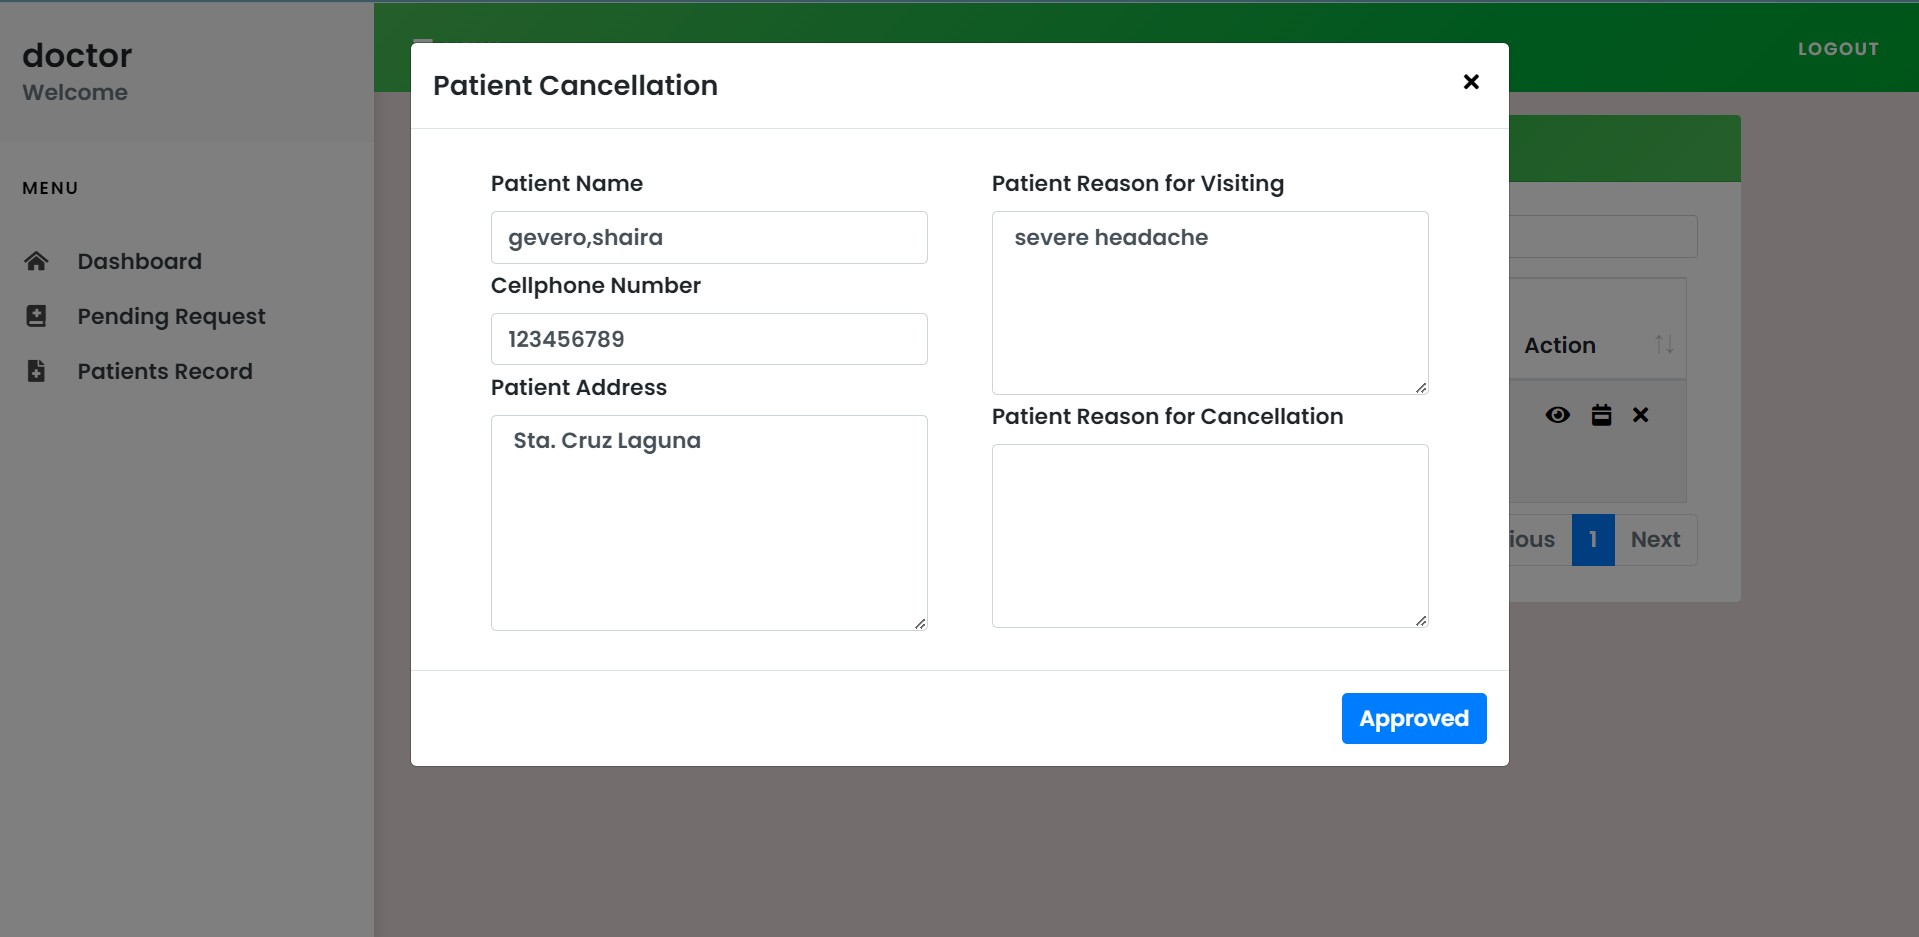
Task: Click the Patient Name field
Action: point(708,238)
